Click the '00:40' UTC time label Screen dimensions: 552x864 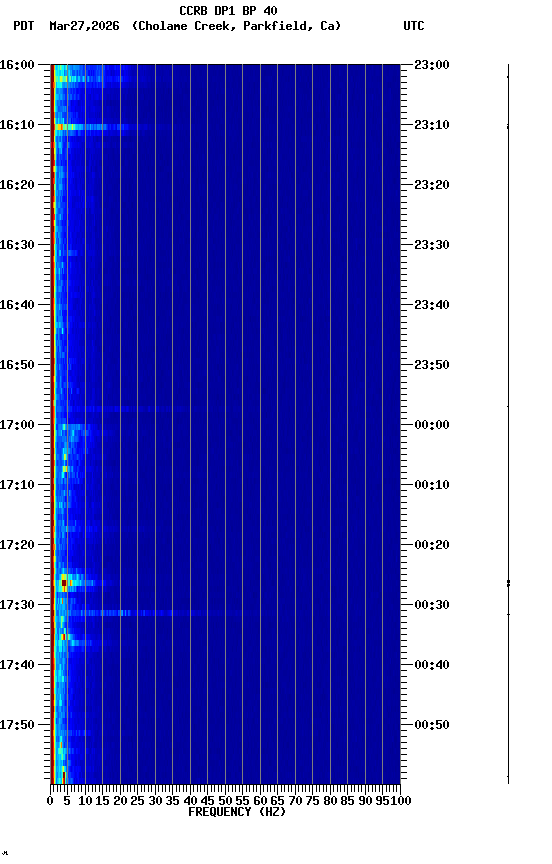pyautogui.click(x=432, y=665)
